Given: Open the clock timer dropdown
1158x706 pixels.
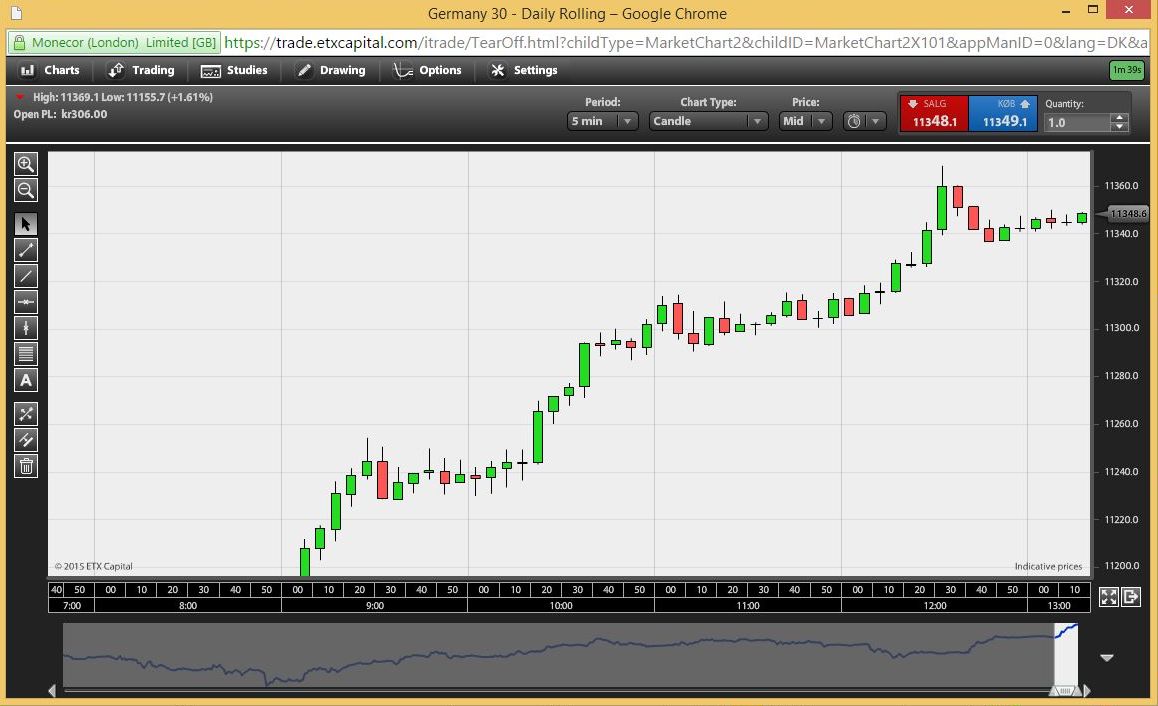Looking at the screenshot, I should (864, 121).
